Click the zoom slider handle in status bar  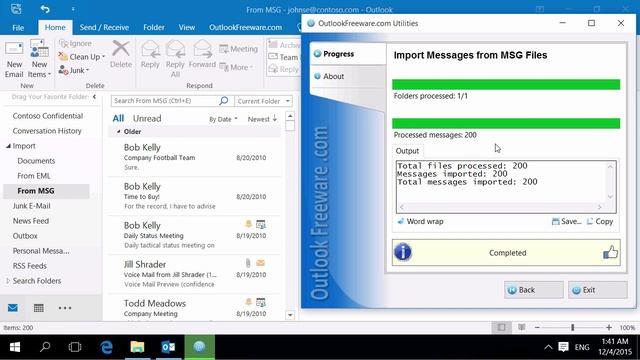tap(573, 327)
